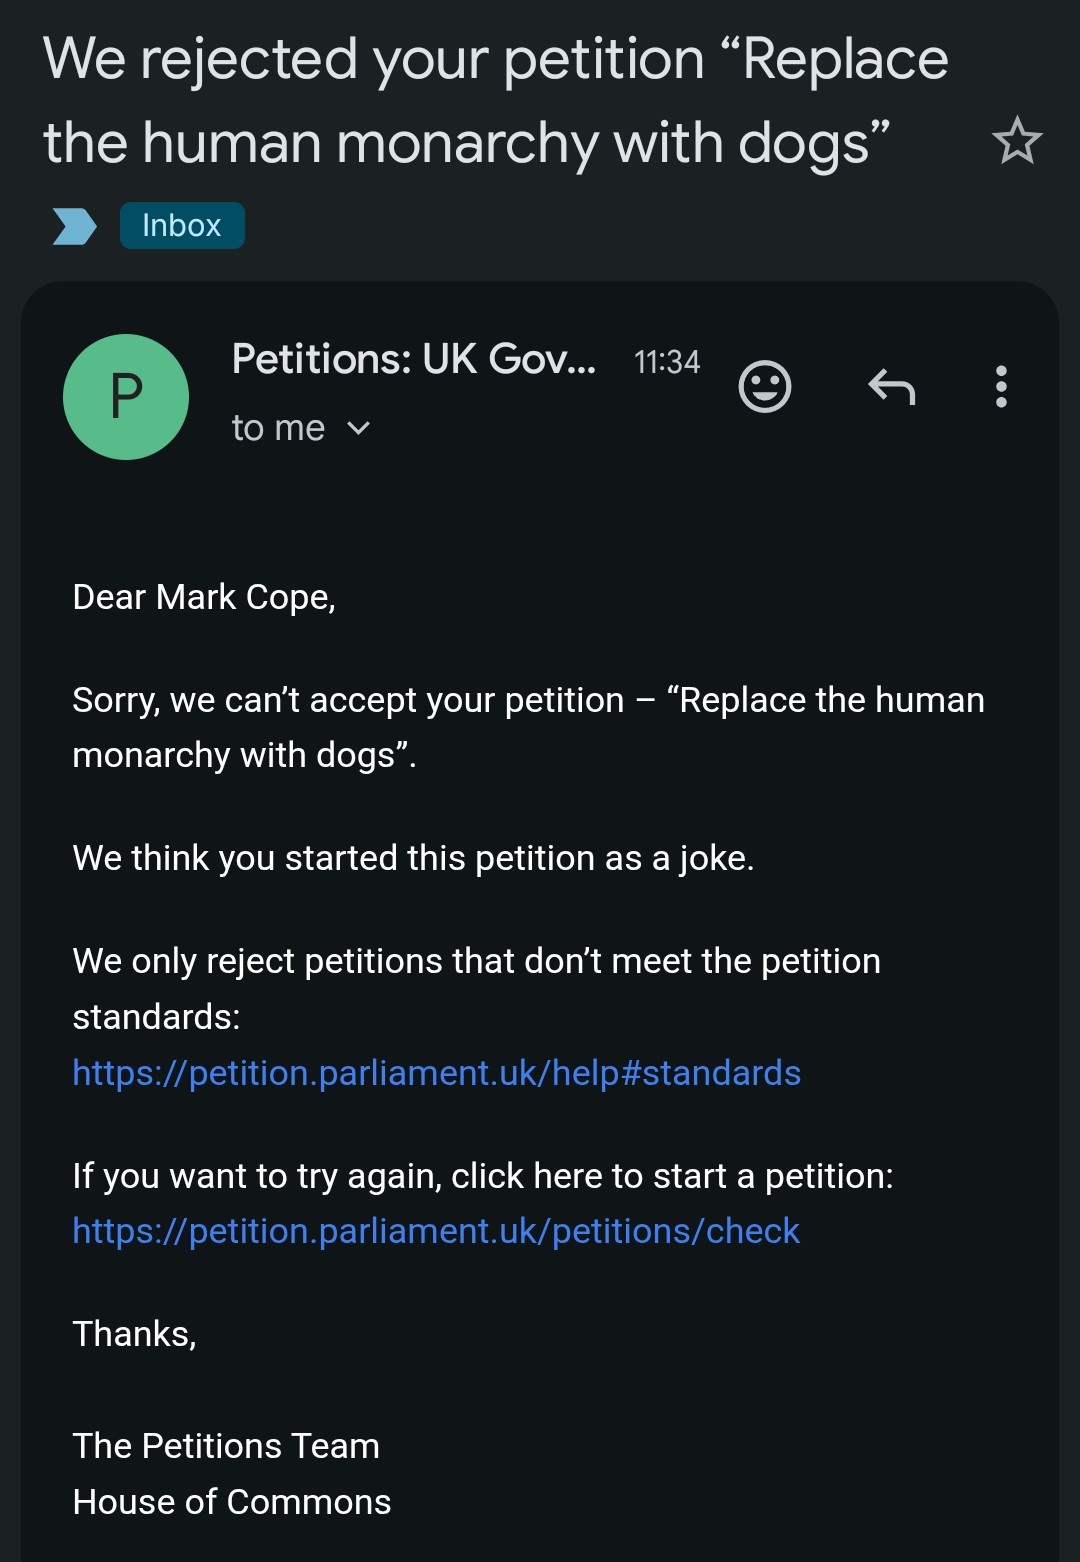Reply using the arrow icon

[x=892, y=387]
